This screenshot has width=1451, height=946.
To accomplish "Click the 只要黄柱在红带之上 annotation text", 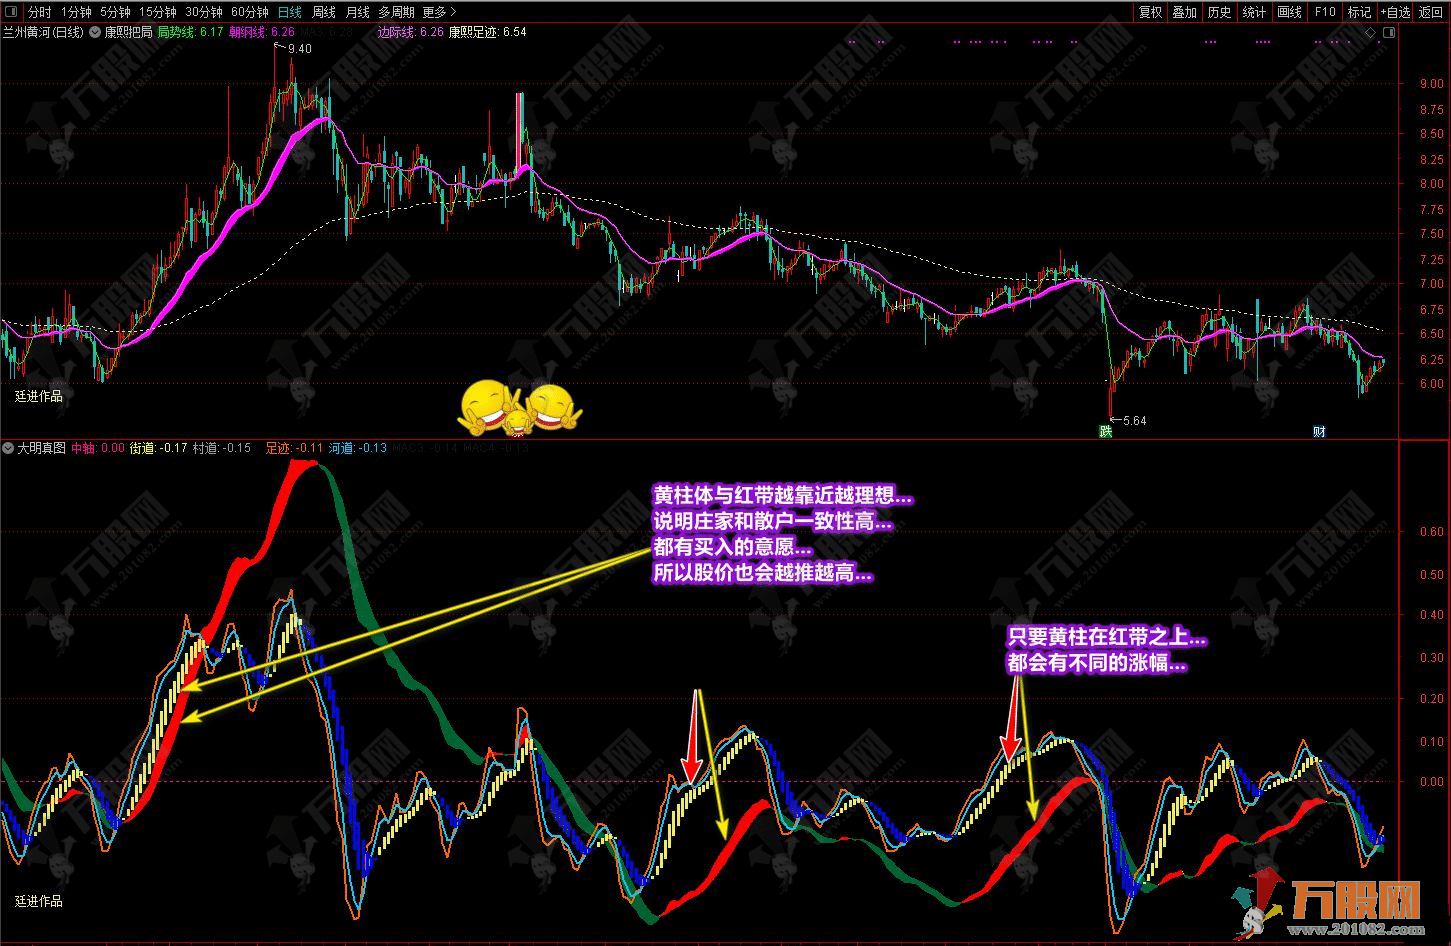I will (x=1107, y=637).
